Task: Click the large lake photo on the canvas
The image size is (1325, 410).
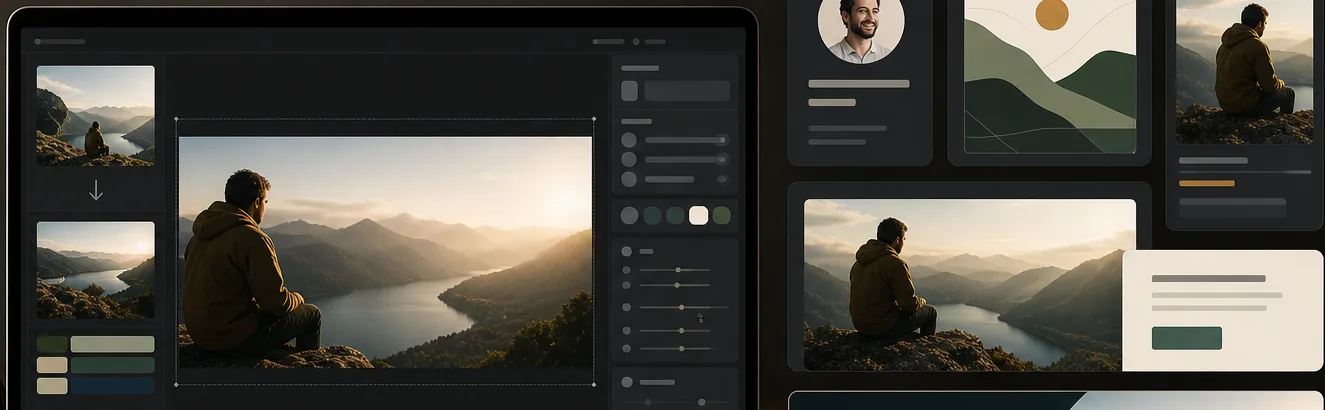Action: click(385, 252)
